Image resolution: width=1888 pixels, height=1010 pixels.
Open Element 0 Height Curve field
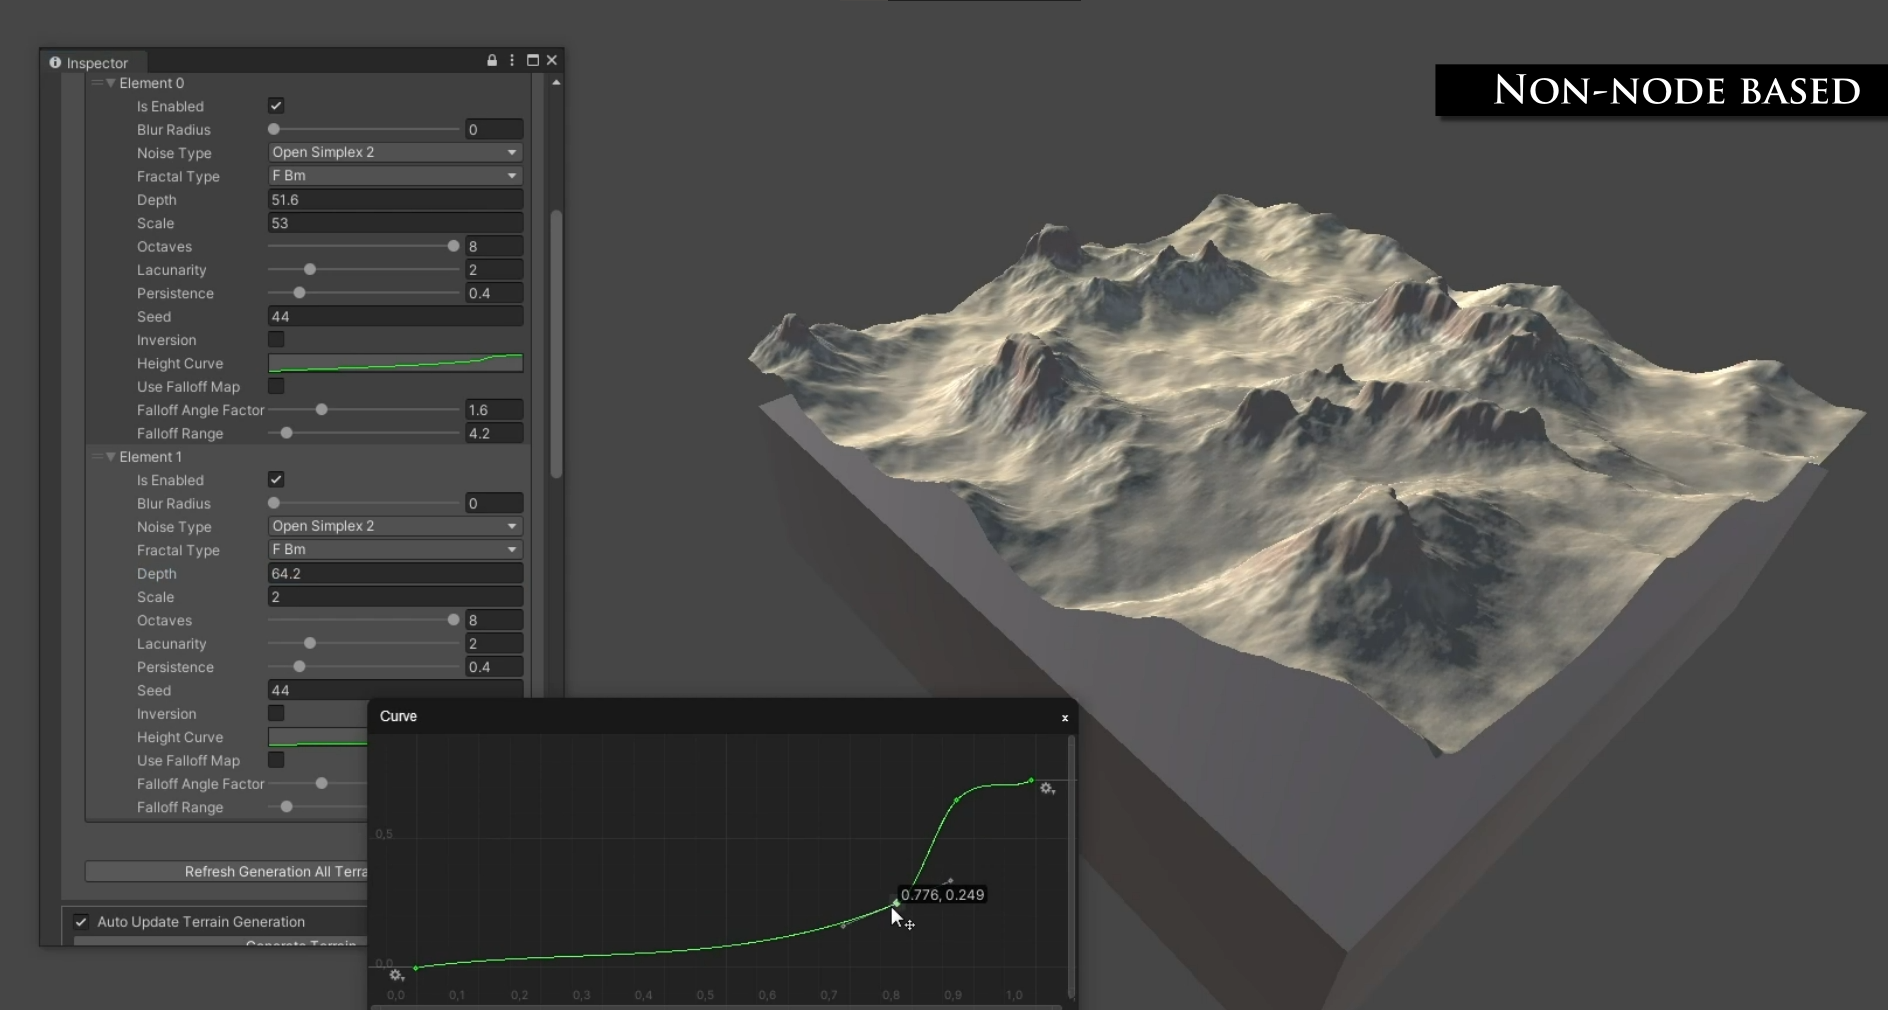395,363
